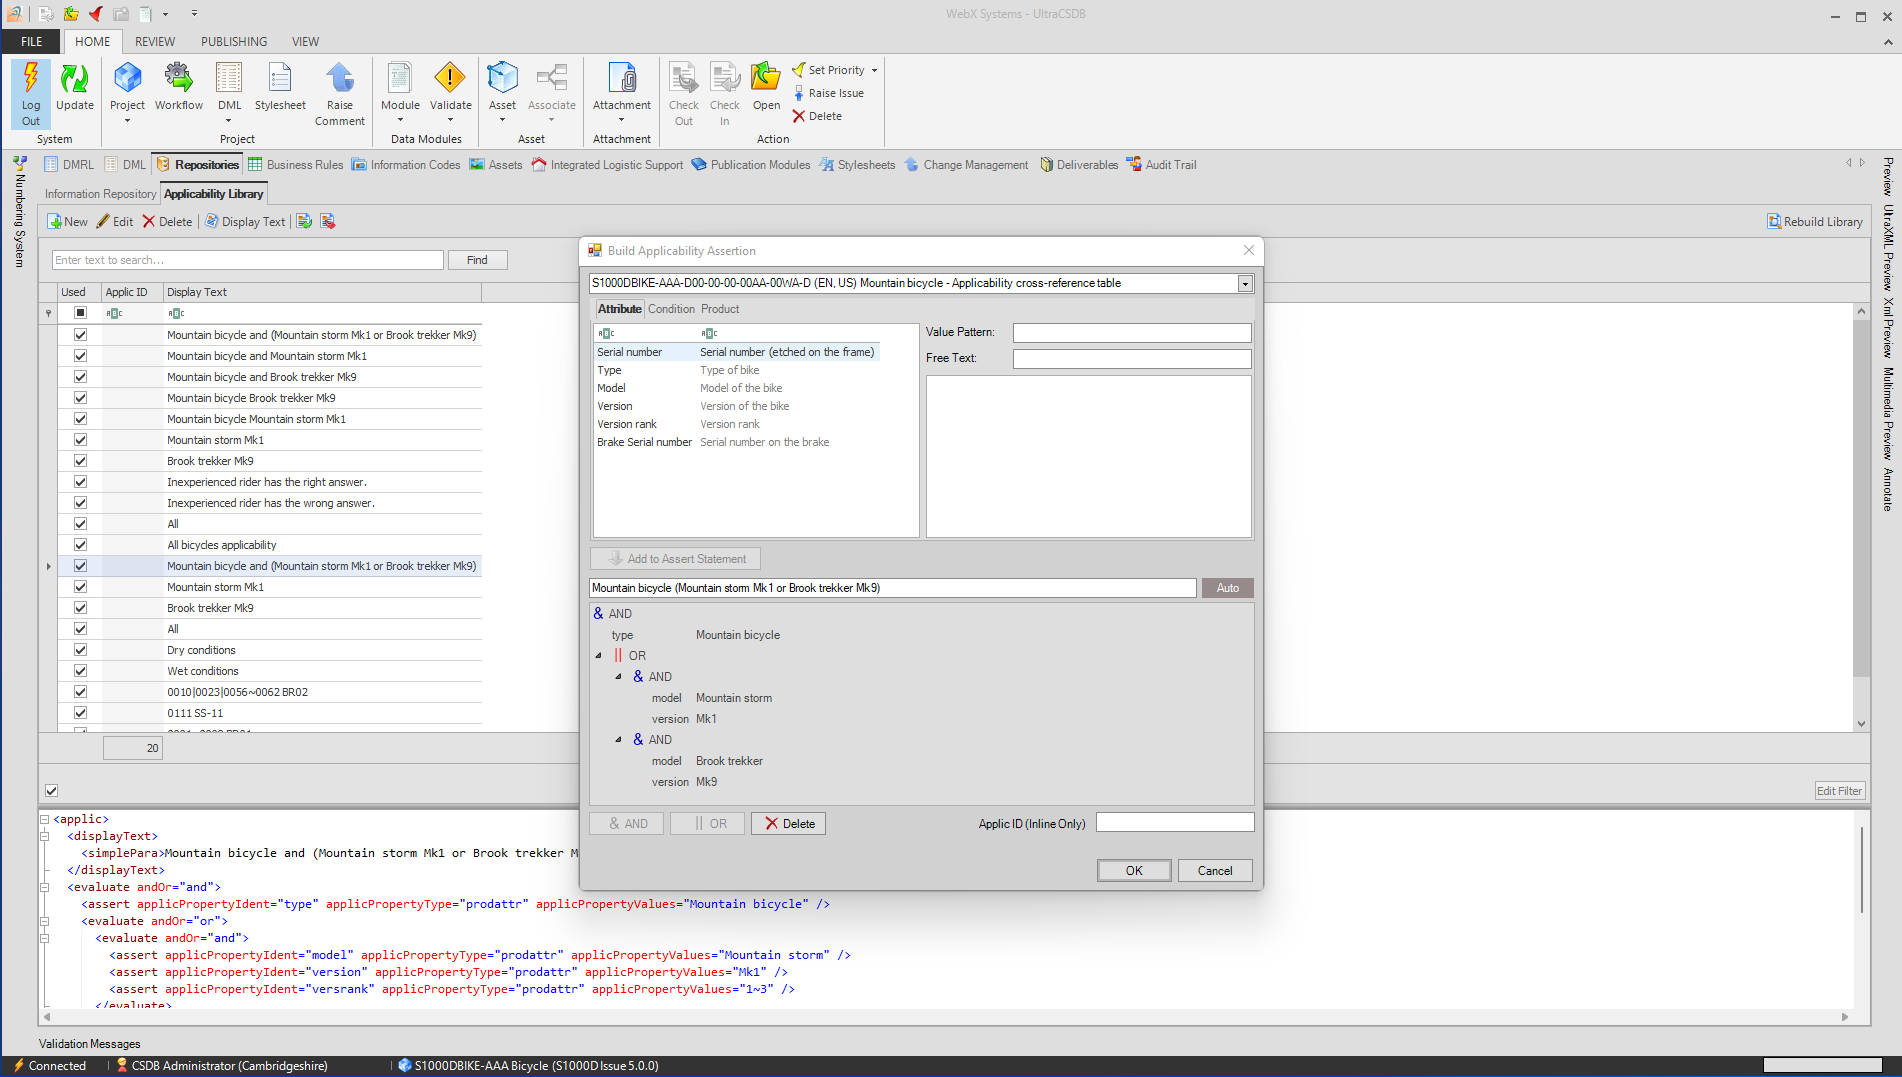Click the toolbar icon next to Display Text
The height and width of the screenshot is (1077, 1902).
[x=304, y=222]
